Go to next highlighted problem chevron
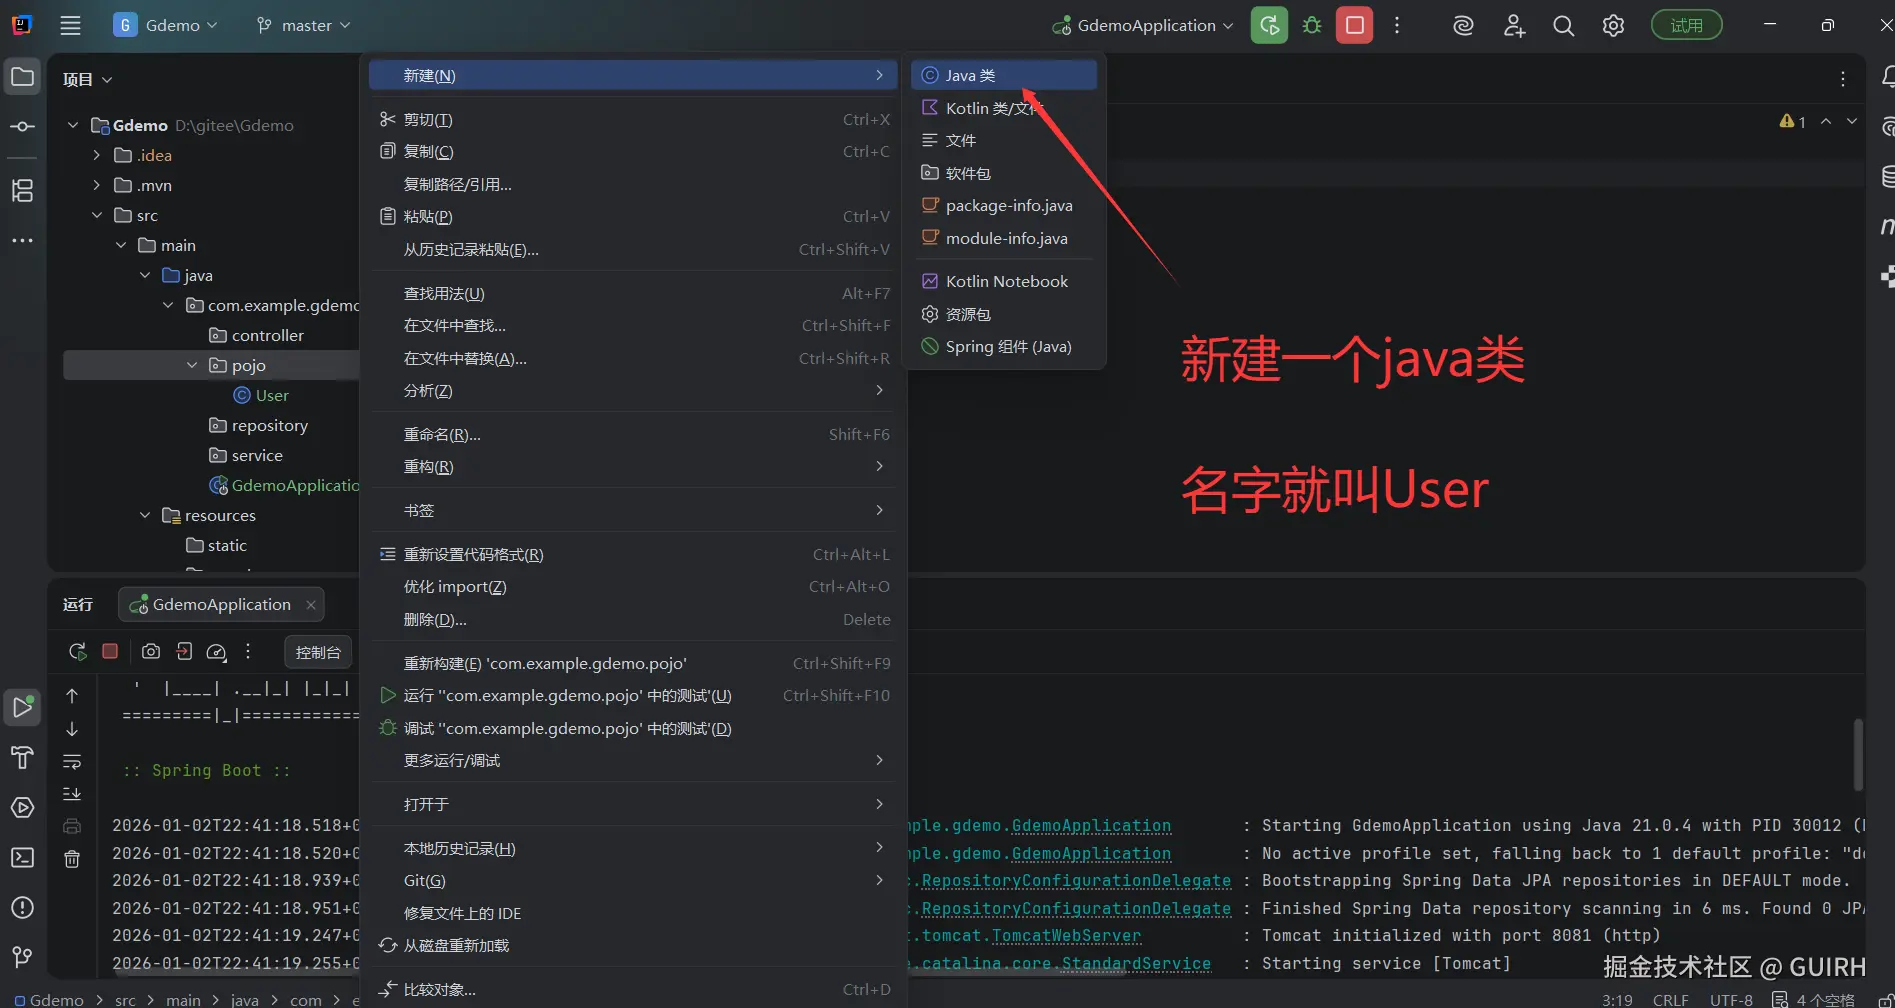Image resolution: width=1895 pixels, height=1008 pixels. (x=1852, y=121)
